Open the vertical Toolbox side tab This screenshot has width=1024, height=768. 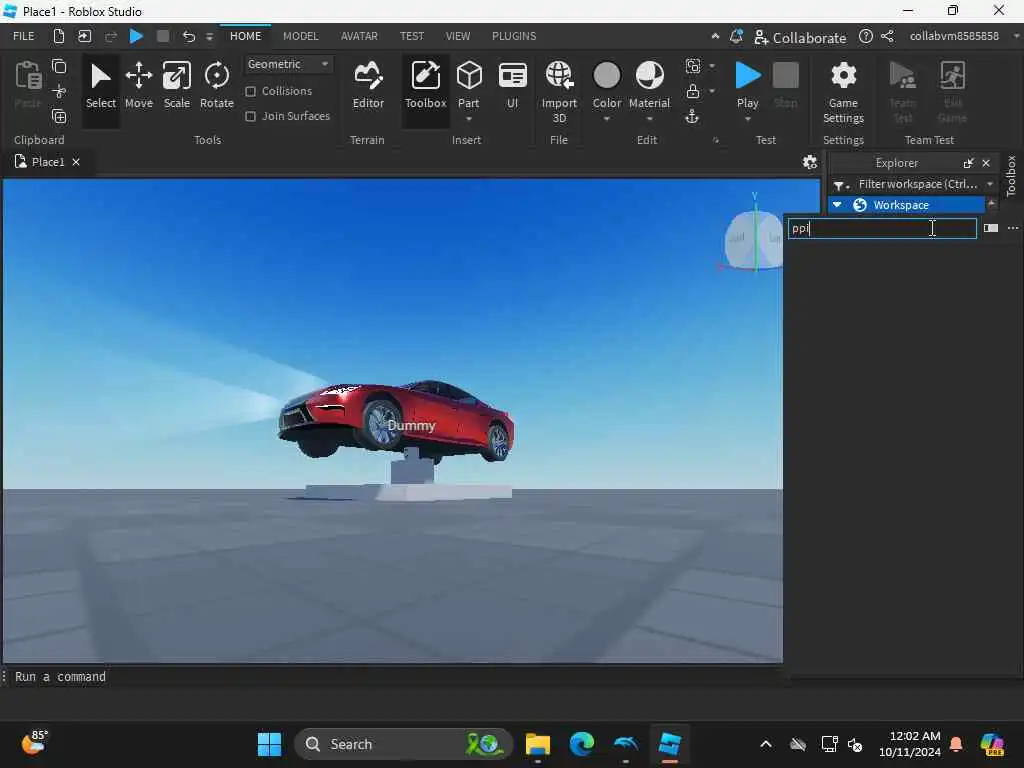[1012, 176]
